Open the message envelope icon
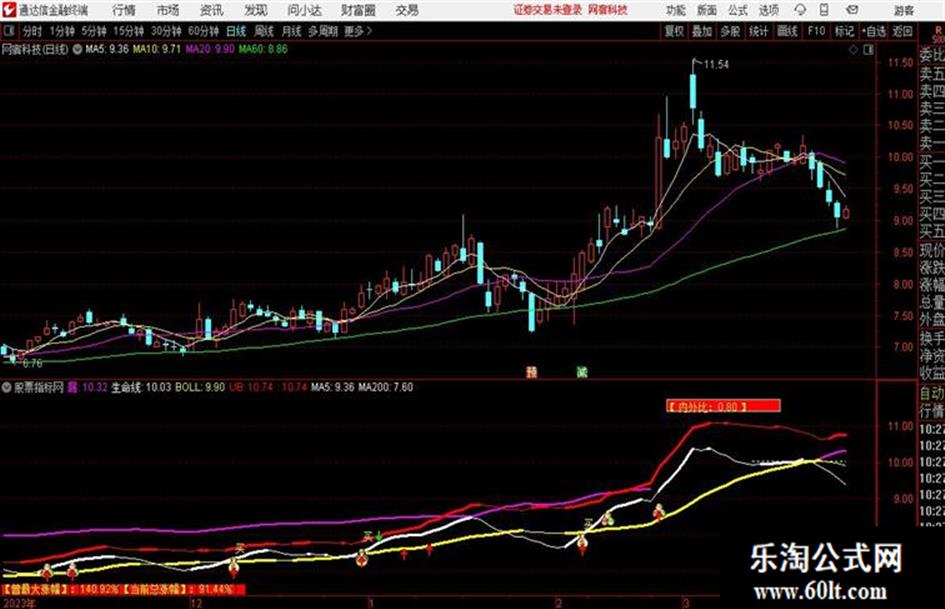This screenshot has height=609, width=945. coord(852,10)
